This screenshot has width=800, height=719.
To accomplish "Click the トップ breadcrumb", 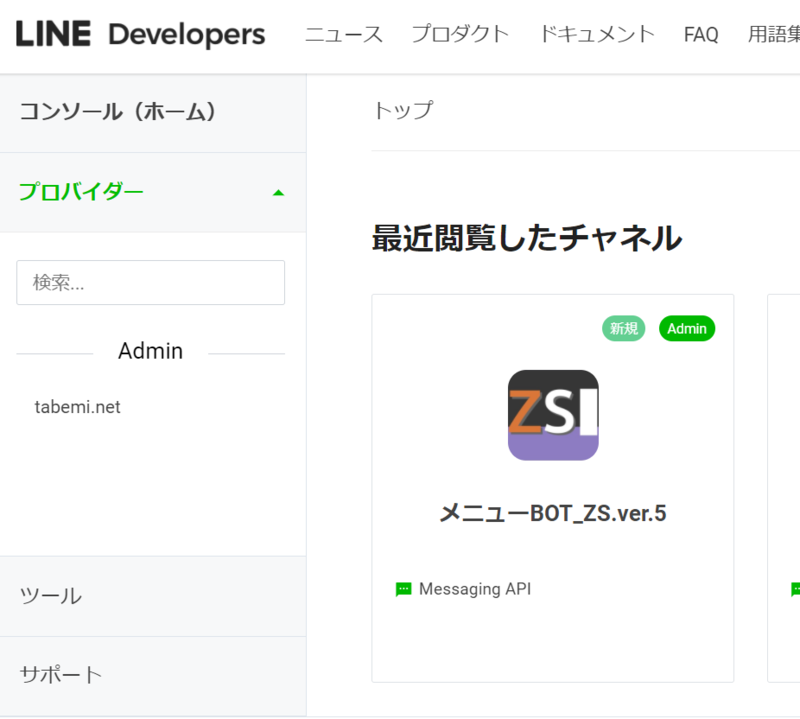I will (x=403, y=110).
